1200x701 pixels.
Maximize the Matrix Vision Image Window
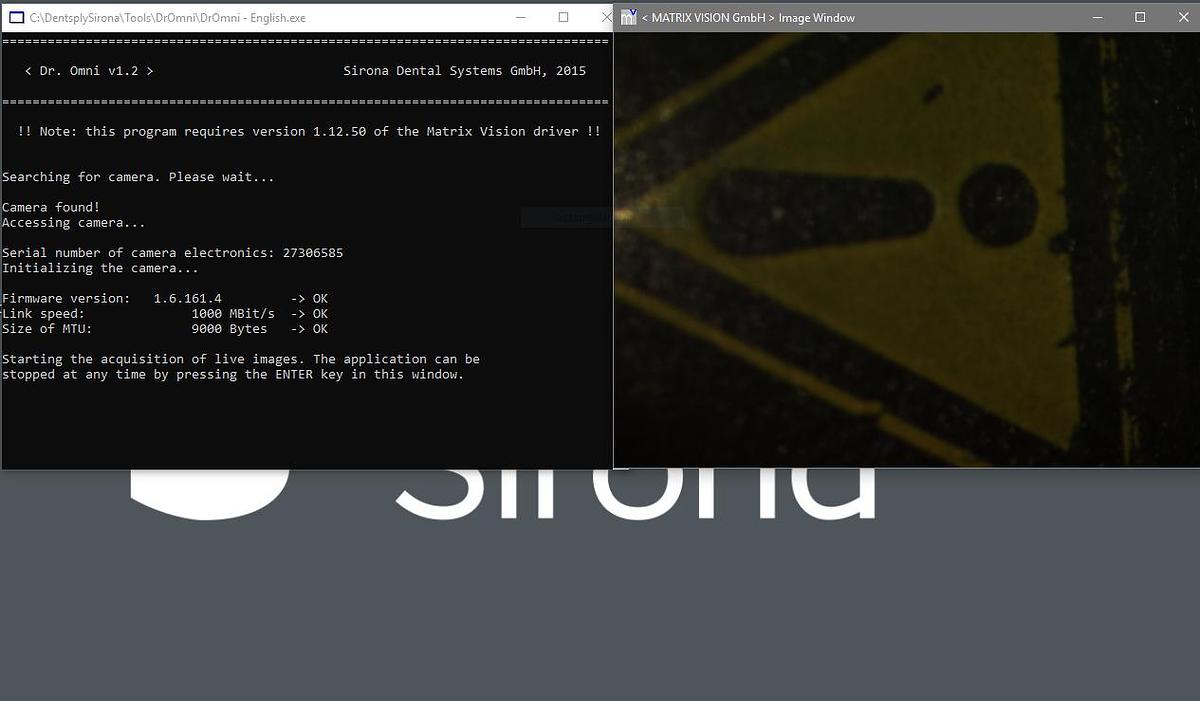tap(1140, 17)
